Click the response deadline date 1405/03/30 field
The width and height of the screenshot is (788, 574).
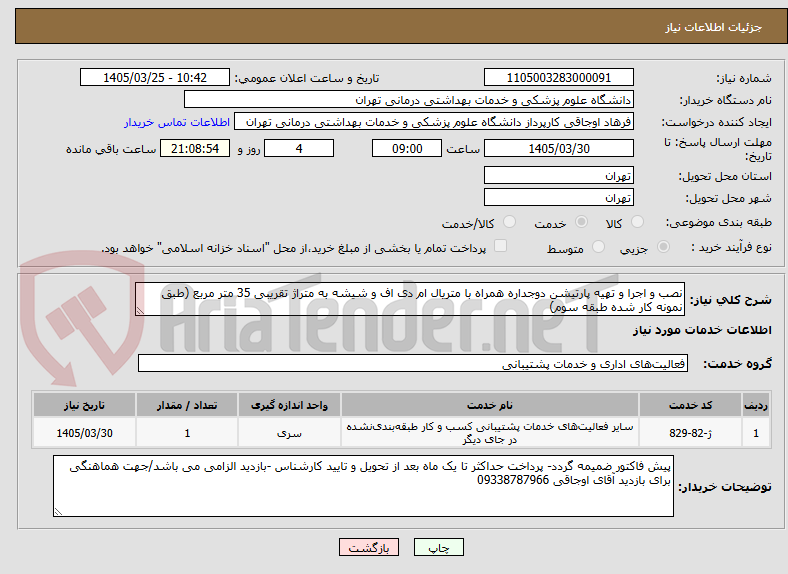(558, 148)
